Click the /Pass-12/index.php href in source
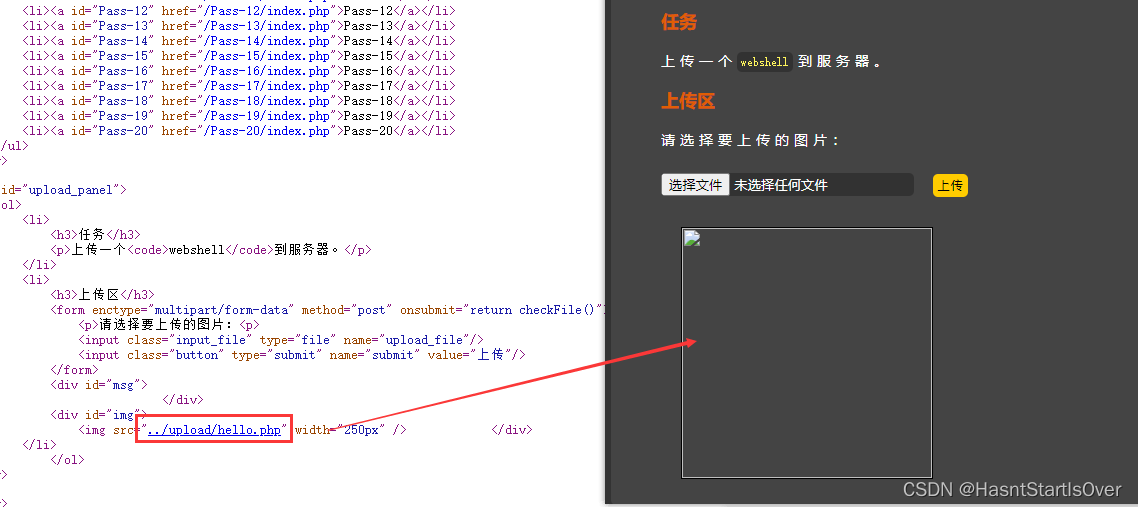 tap(266, 11)
